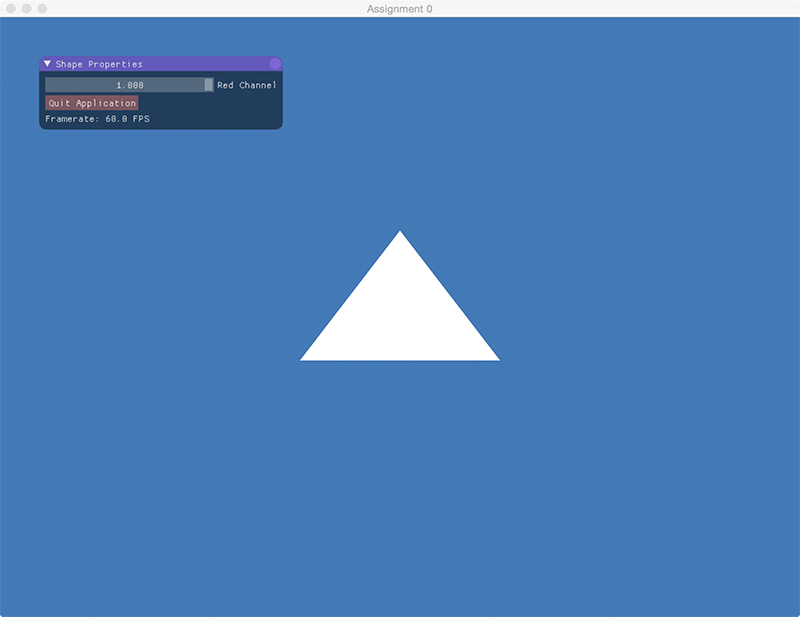The width and height of the screenshot is (800, 617).
Task: Click the window zoom button
Action: point(42,9)
